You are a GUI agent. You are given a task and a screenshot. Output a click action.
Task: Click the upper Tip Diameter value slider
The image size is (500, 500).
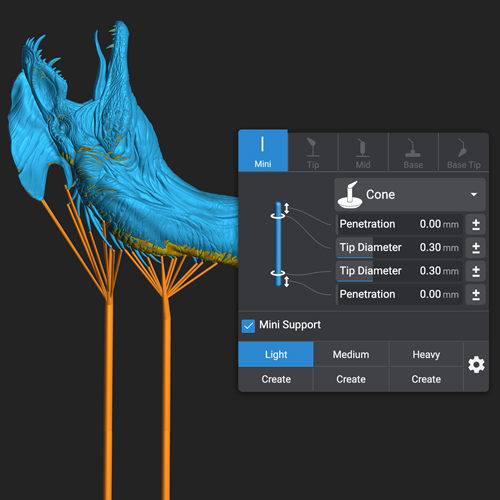click(399, 248)
